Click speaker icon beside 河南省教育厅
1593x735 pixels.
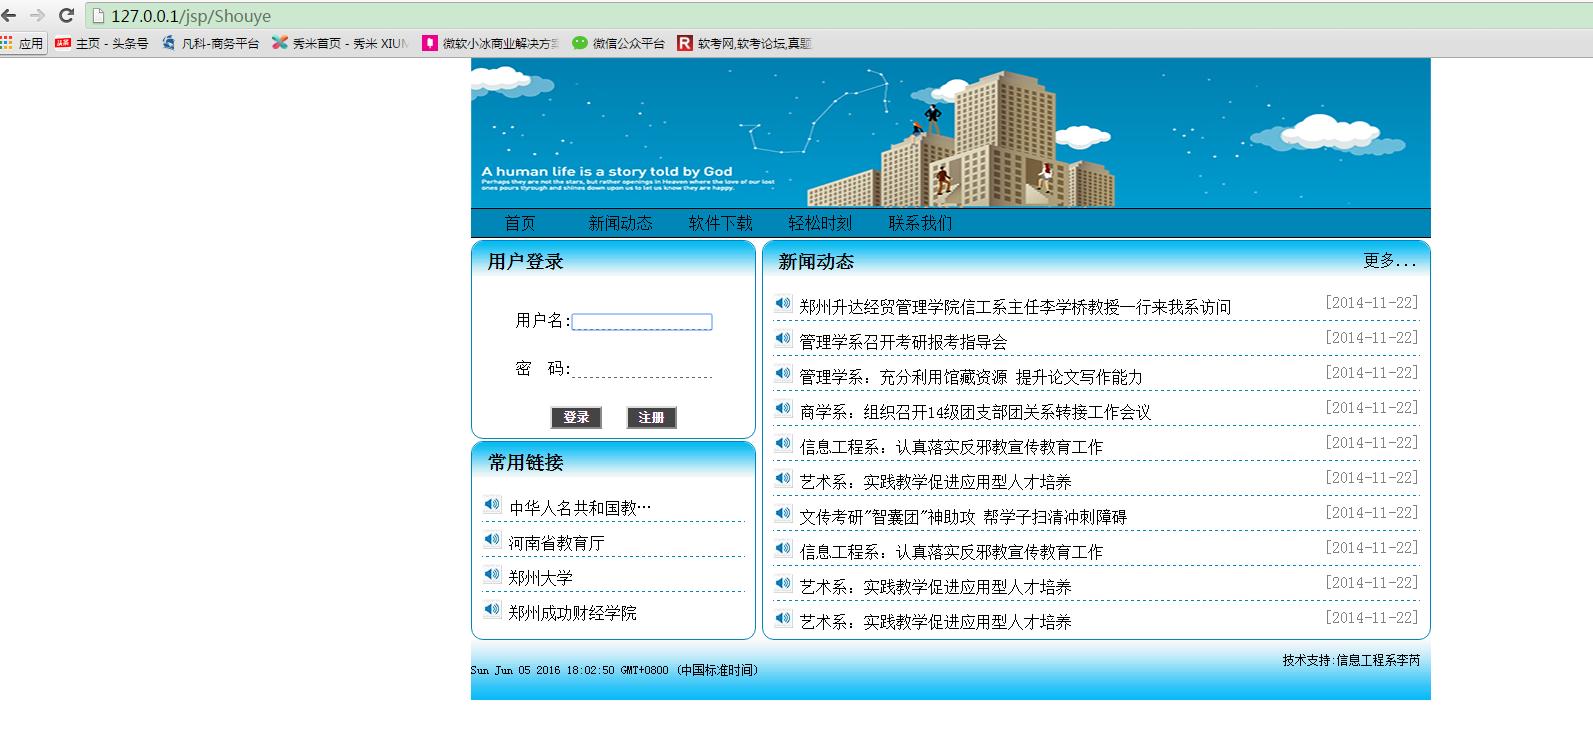(x=492, y=539)
